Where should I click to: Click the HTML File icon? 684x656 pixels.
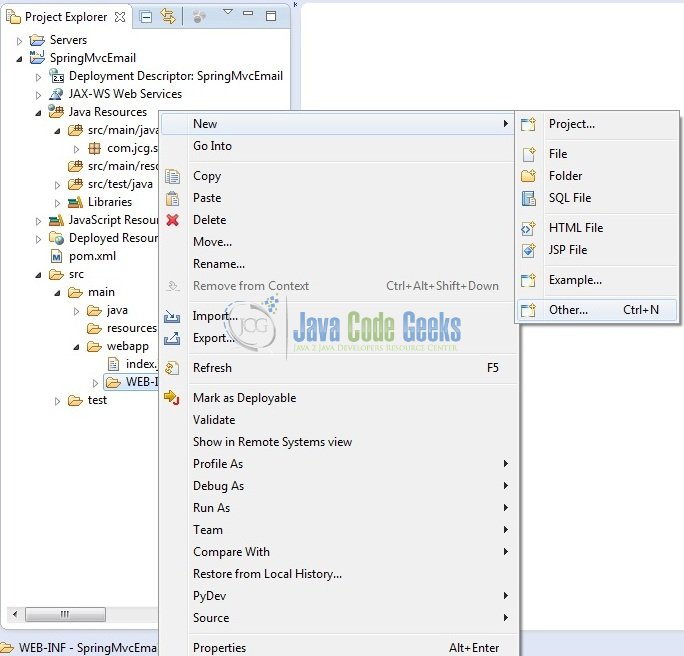528,228
